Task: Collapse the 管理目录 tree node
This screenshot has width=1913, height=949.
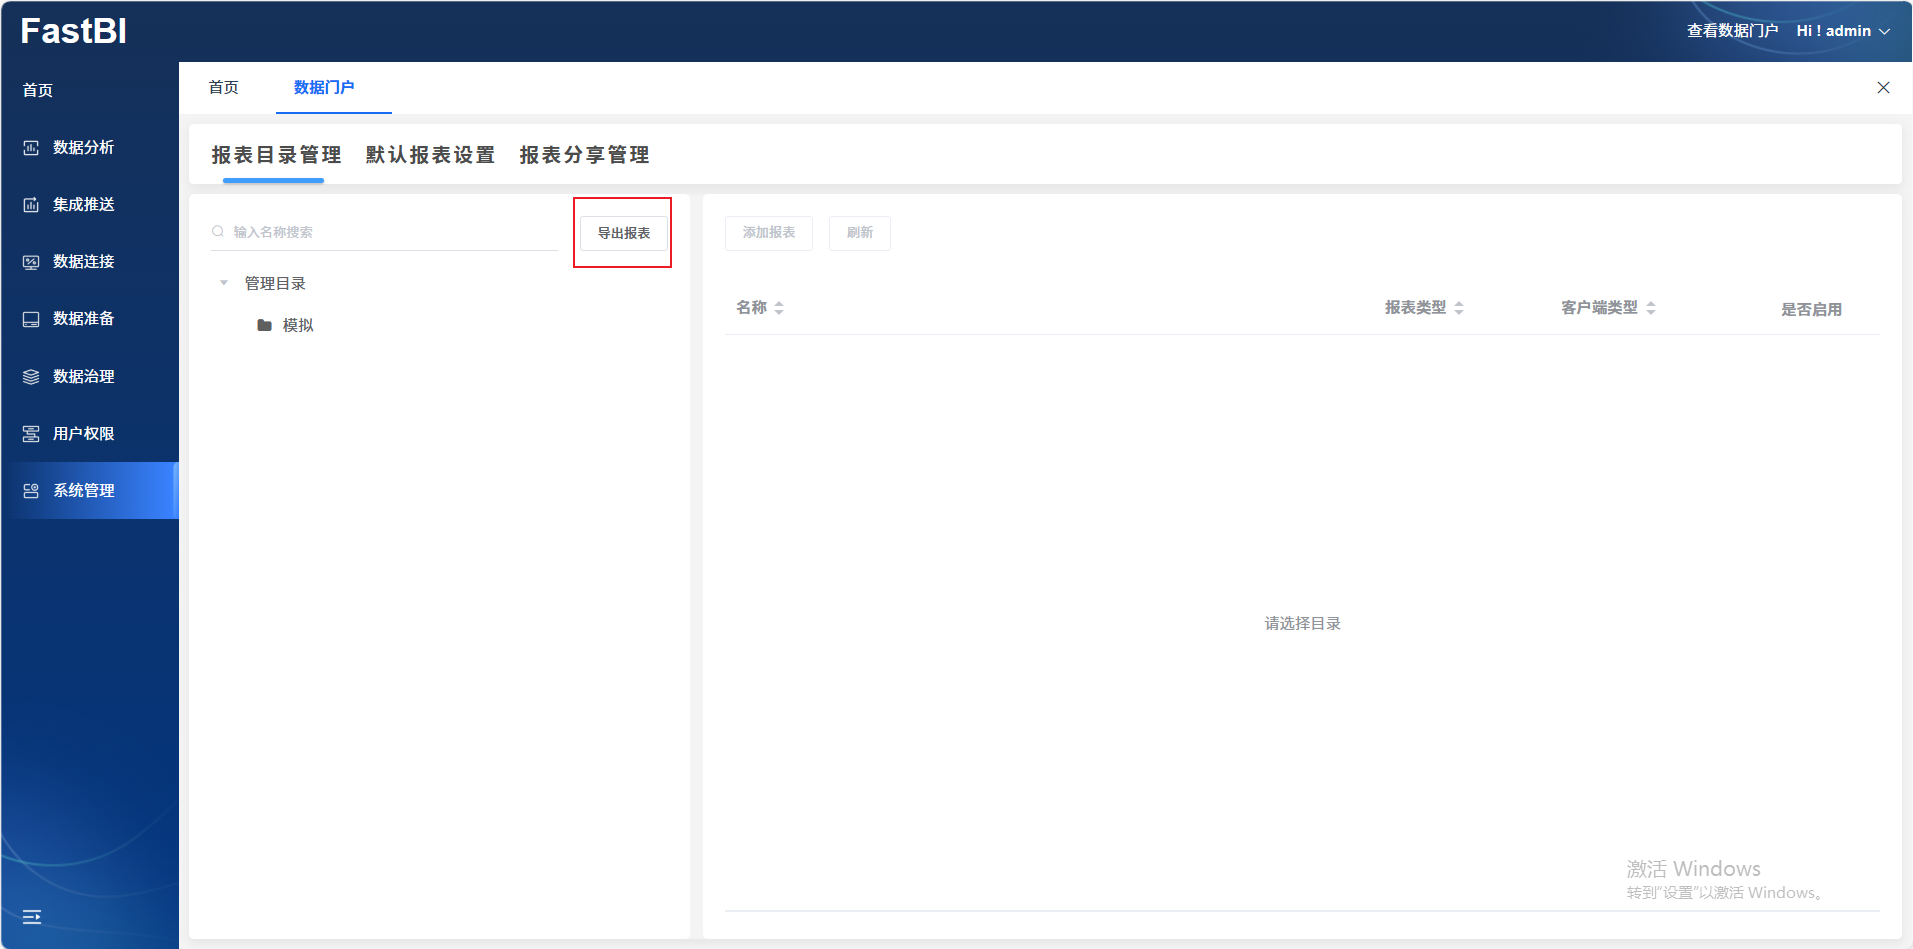Action: (x=224, y=283)
